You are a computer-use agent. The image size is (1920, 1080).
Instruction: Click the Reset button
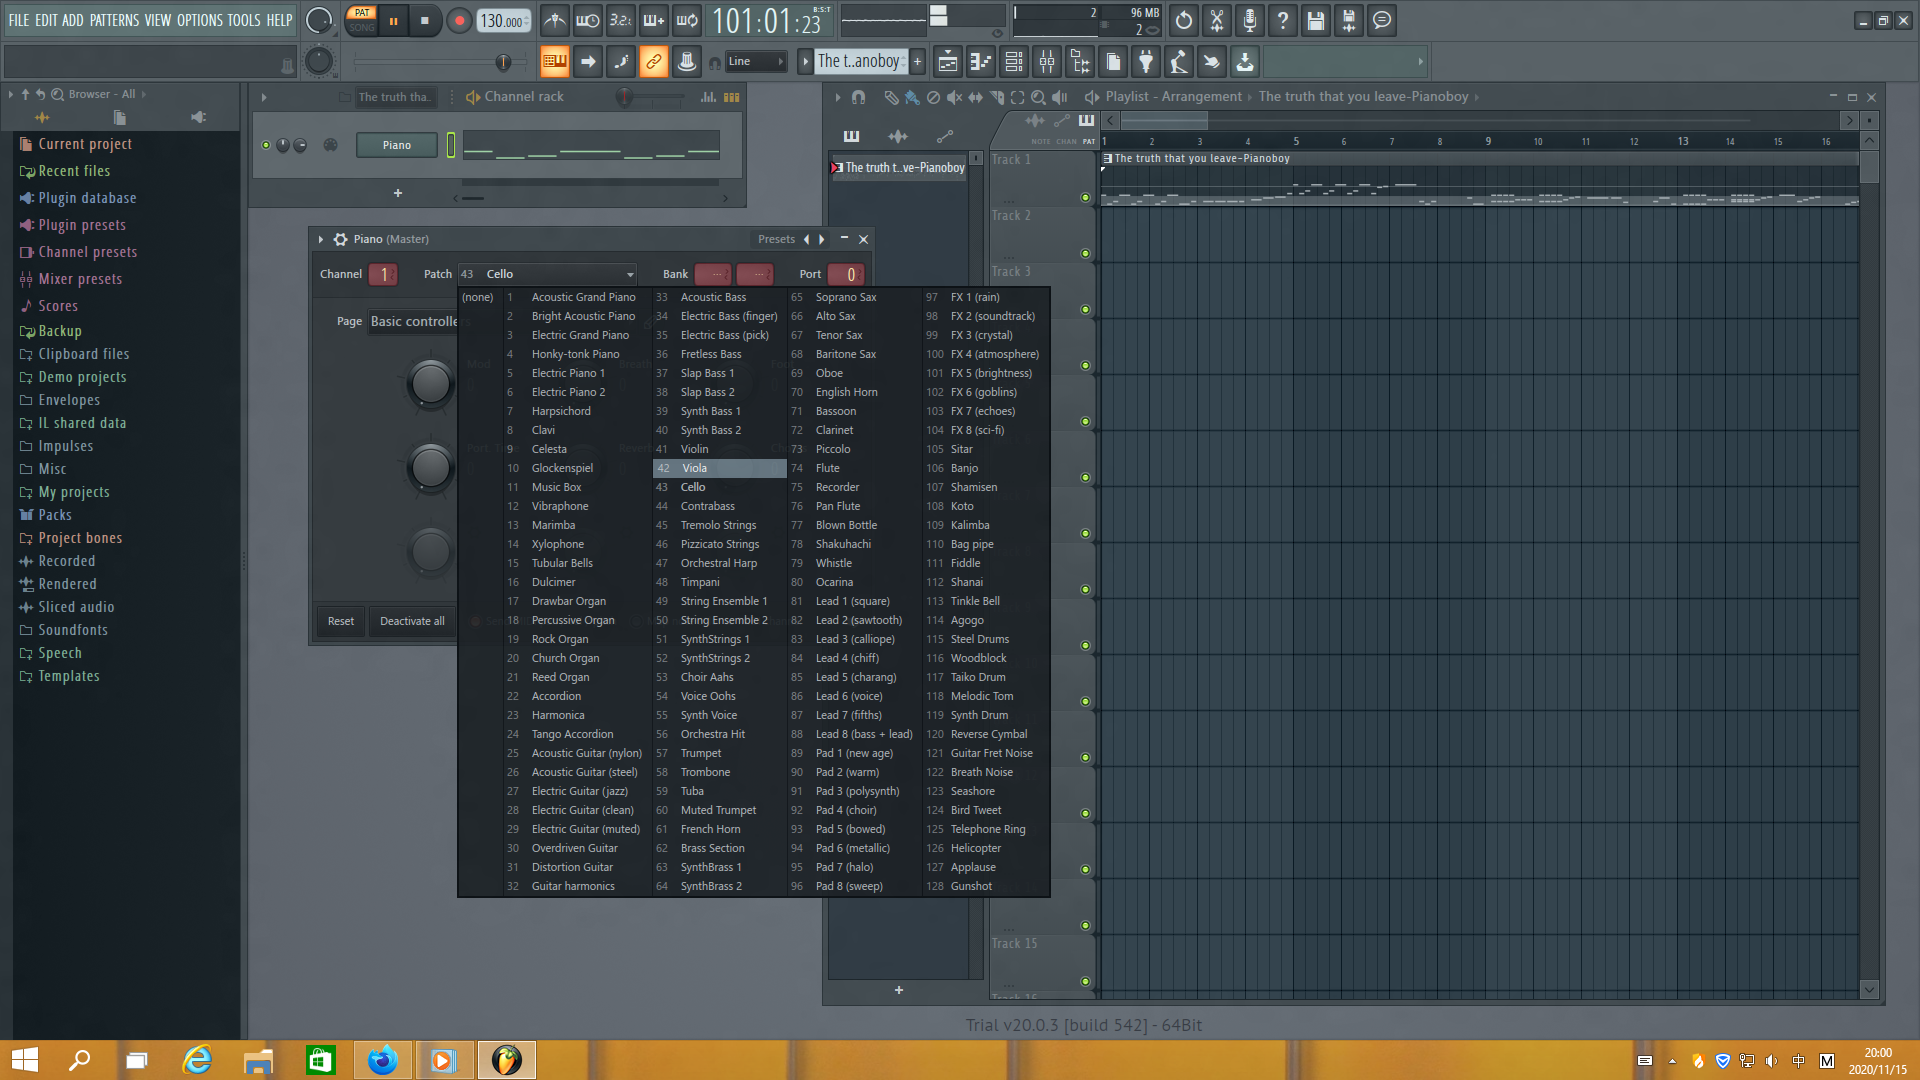(x=341, y=621)
